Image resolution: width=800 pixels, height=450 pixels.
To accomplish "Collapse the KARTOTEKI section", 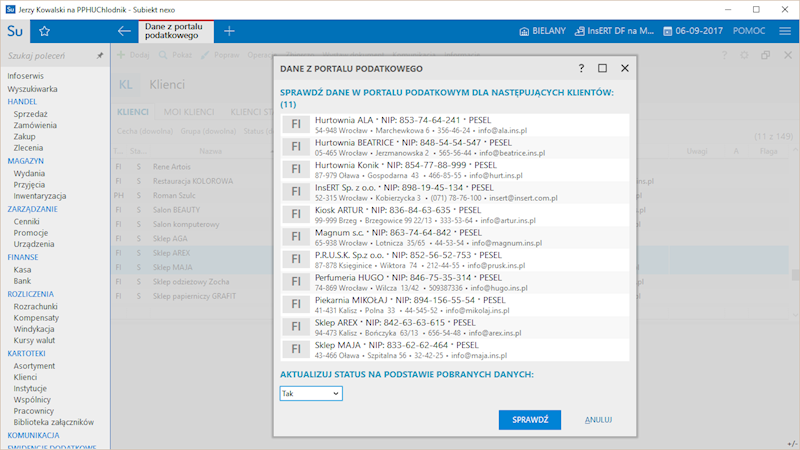I will (x=27, y=353).
